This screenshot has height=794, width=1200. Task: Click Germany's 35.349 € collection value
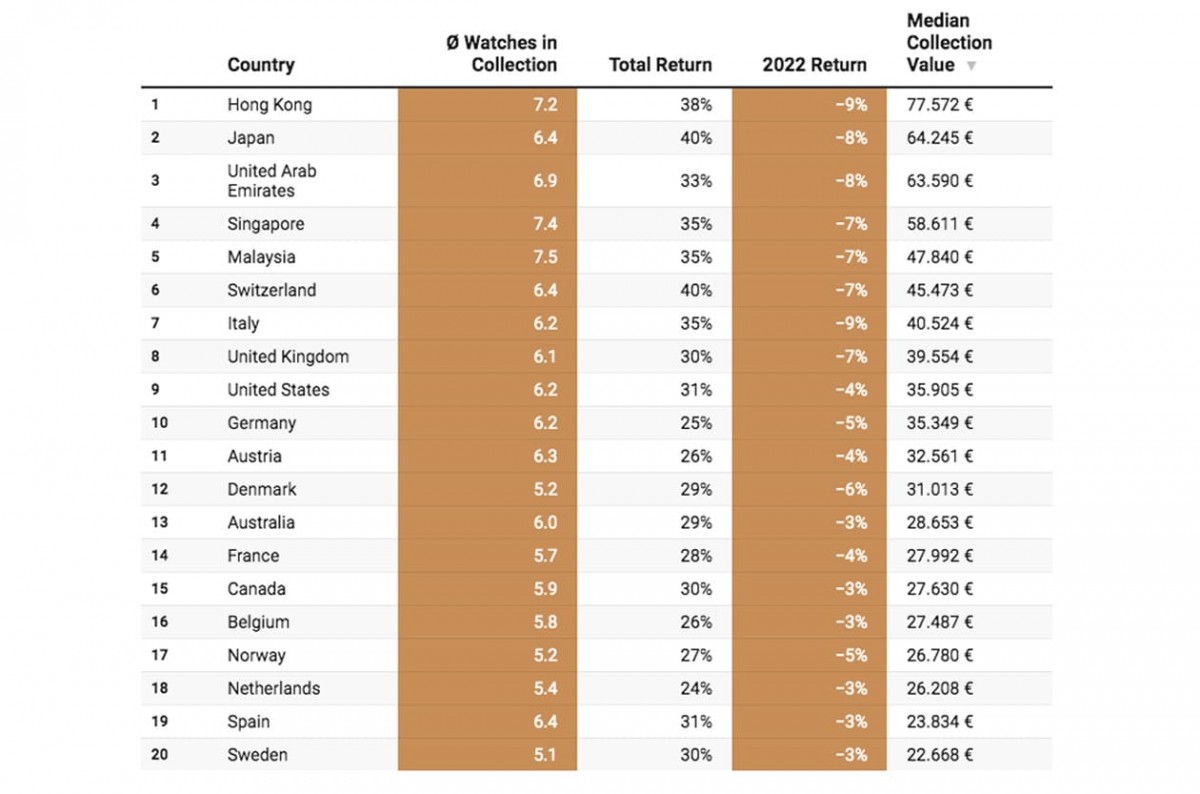pos(938,422)
